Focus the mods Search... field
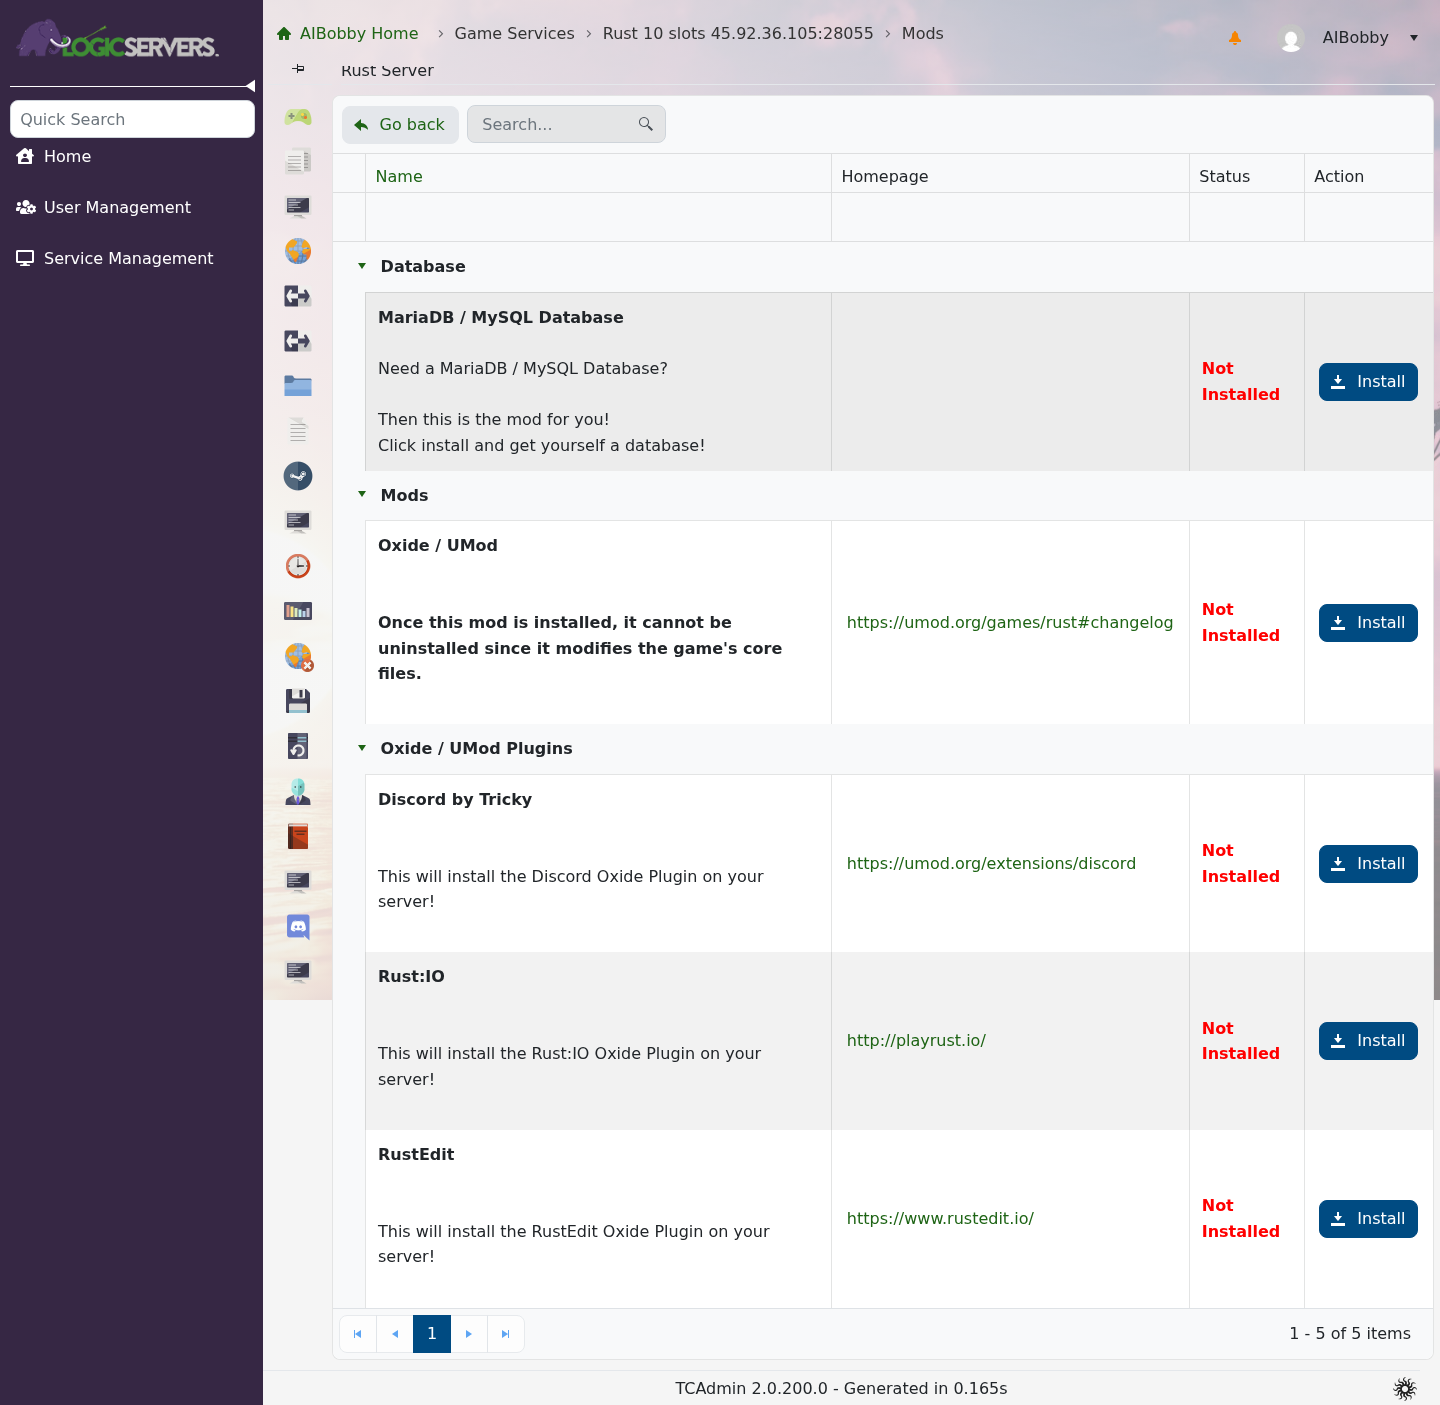1440x1405 pixels. (566, 124)
